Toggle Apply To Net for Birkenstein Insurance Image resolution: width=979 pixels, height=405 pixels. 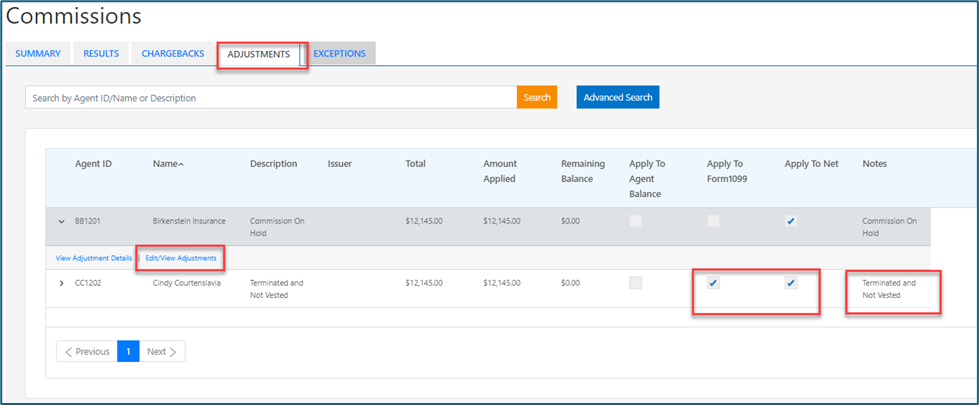tap(791, 221)
